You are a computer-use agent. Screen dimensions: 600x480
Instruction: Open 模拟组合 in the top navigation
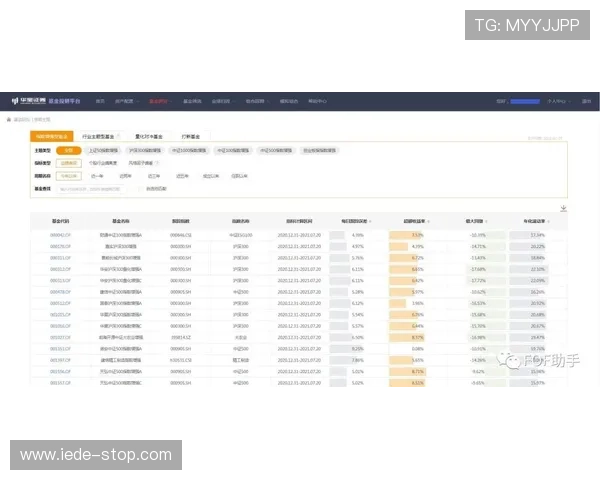pos(289,101)
